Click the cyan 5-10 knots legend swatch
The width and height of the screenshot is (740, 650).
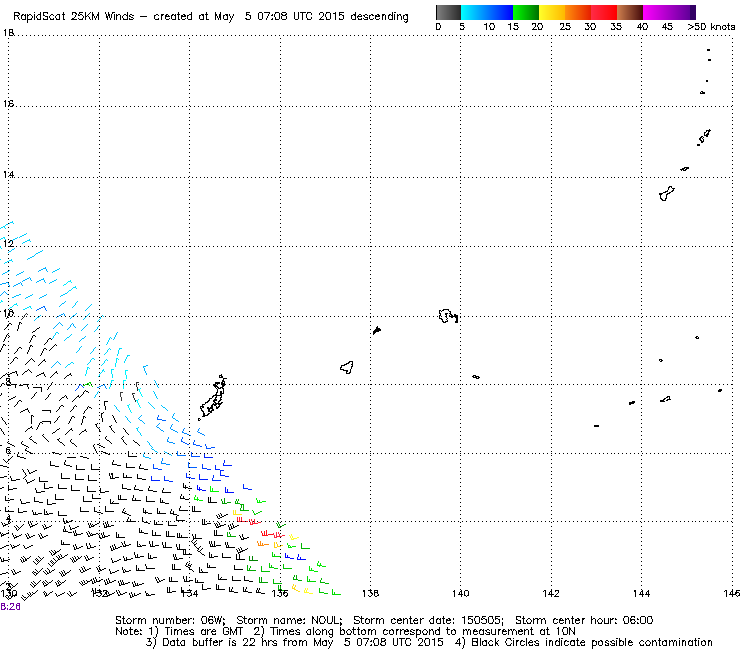pos(474,12)
